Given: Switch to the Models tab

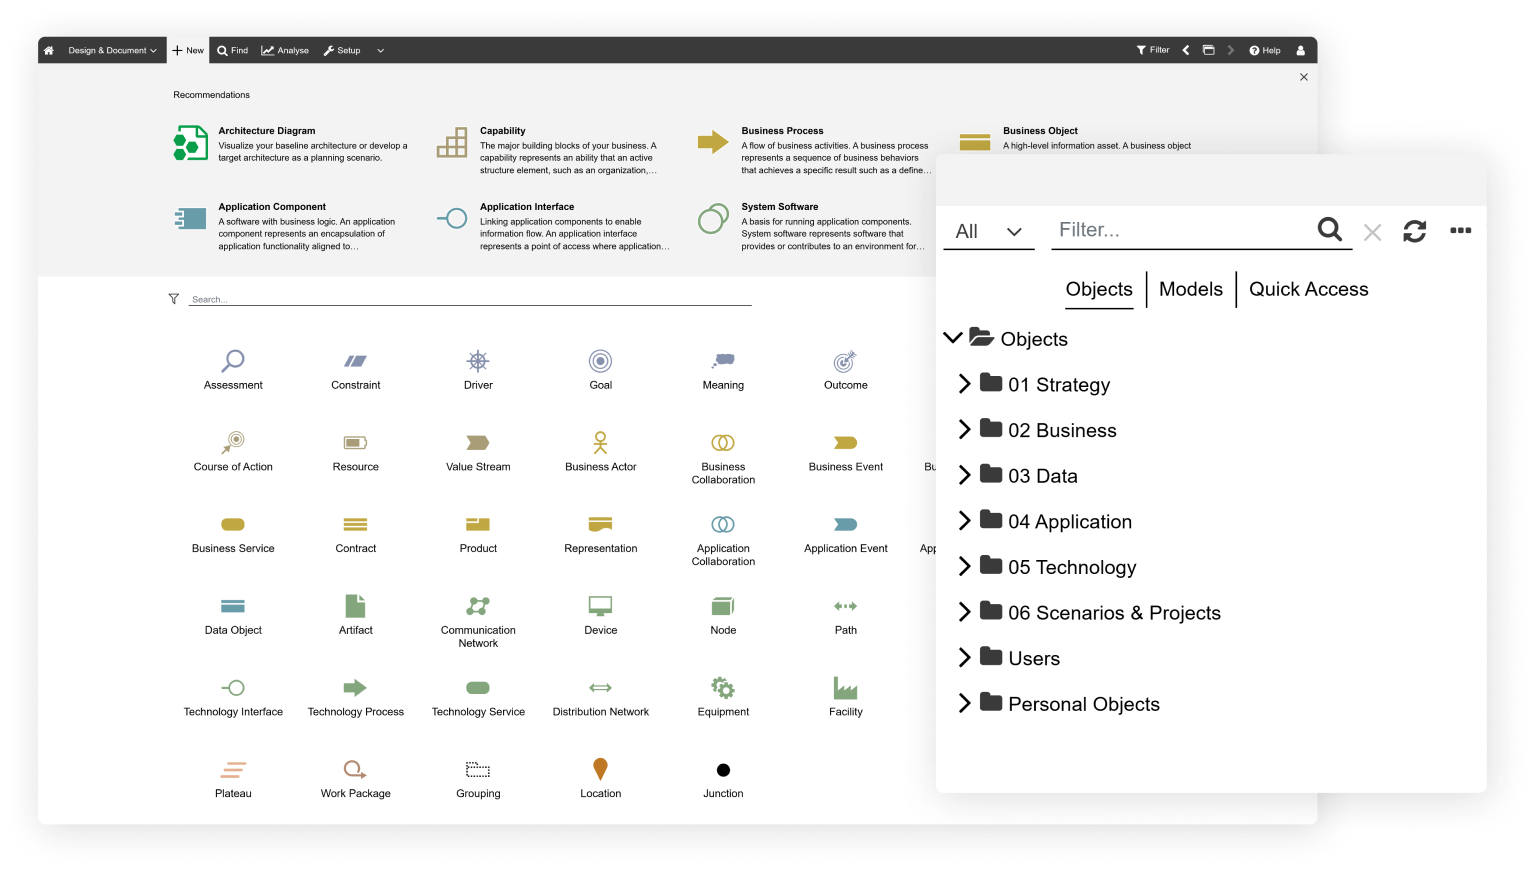Looking at the screenshot, I should [1190, 289].
